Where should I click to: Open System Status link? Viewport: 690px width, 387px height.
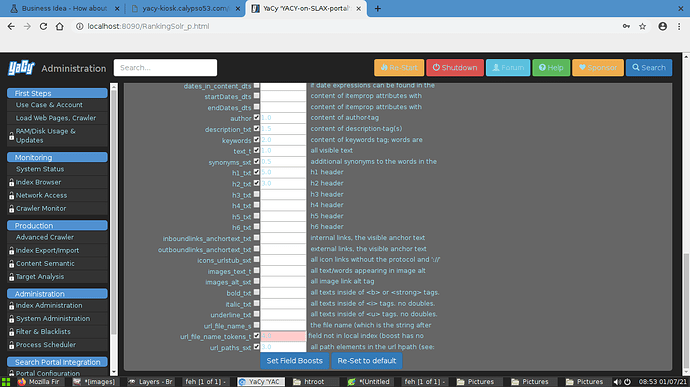(x=40, y=169)
